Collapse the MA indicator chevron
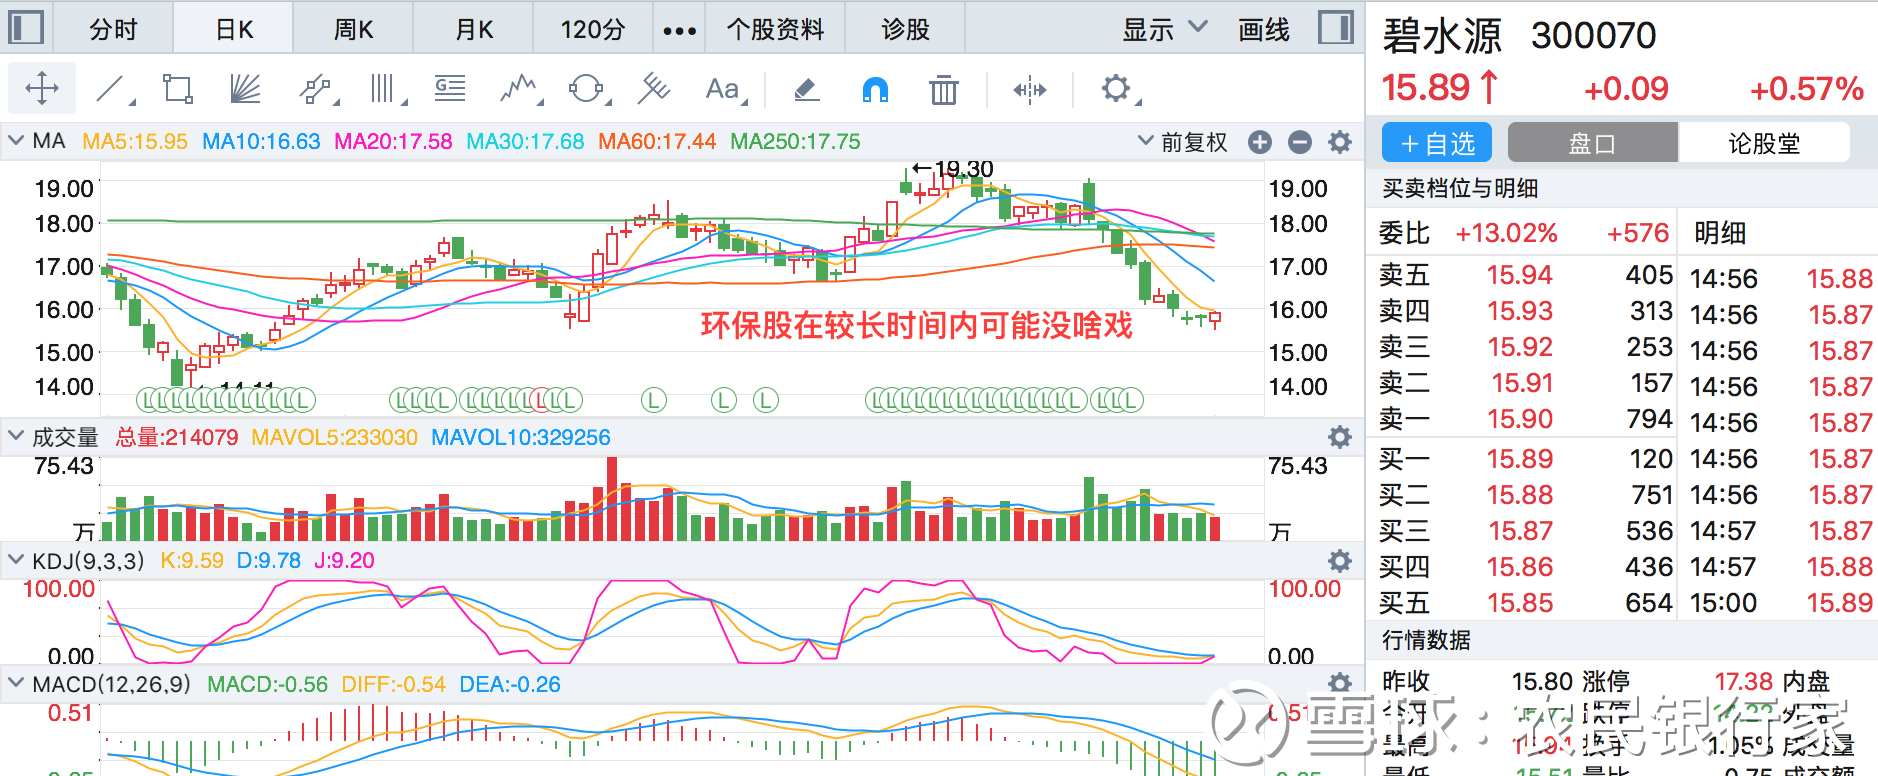1878x776 pixels. point(16,141)
